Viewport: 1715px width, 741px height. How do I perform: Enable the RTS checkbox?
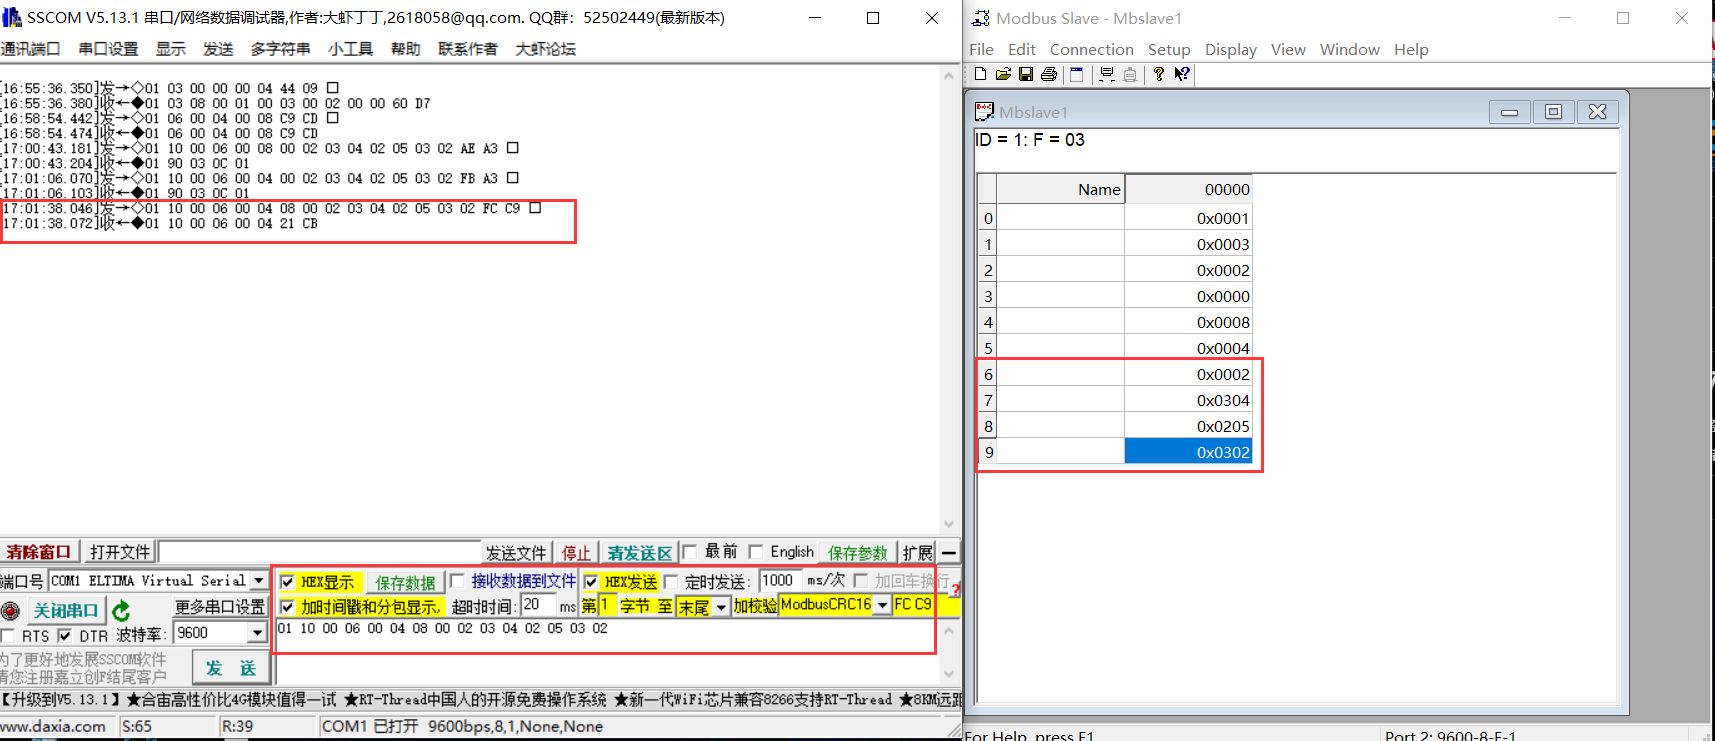pyautogui.click(x=8, y=636)
